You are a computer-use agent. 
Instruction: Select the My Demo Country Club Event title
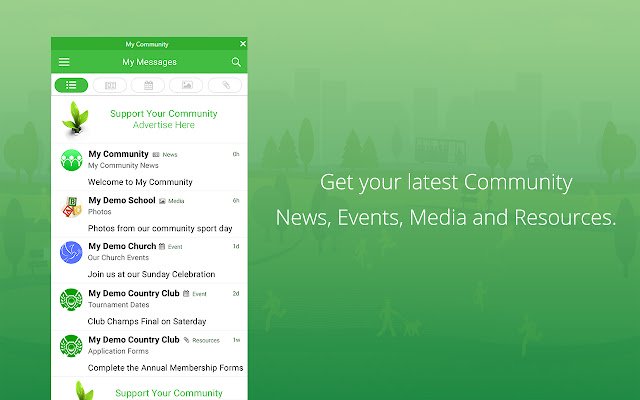(134, 293)
